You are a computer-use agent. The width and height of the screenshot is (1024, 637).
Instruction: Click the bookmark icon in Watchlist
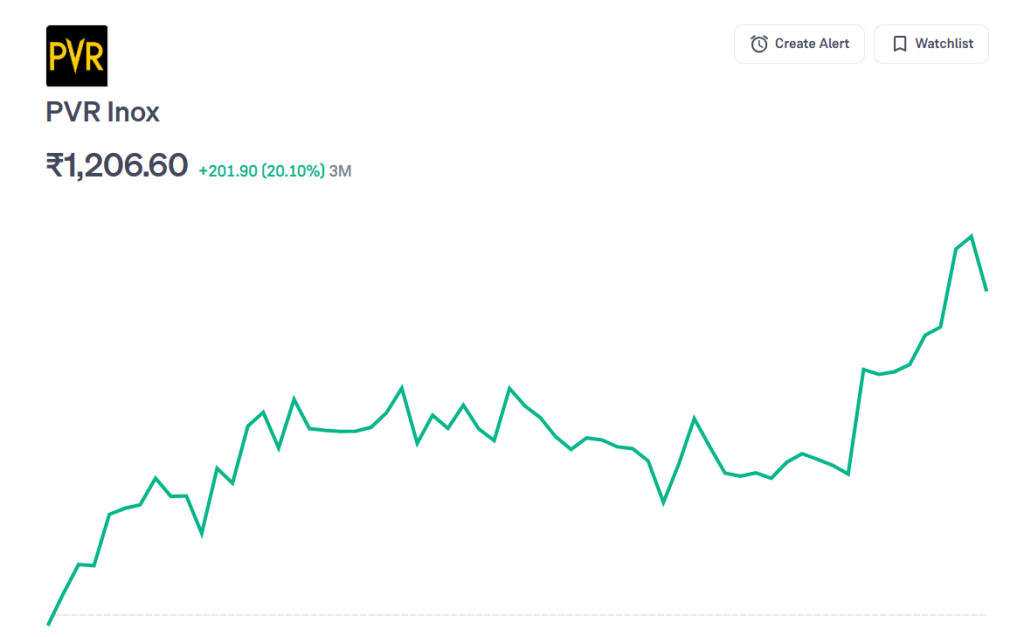(x=899, y=44)
